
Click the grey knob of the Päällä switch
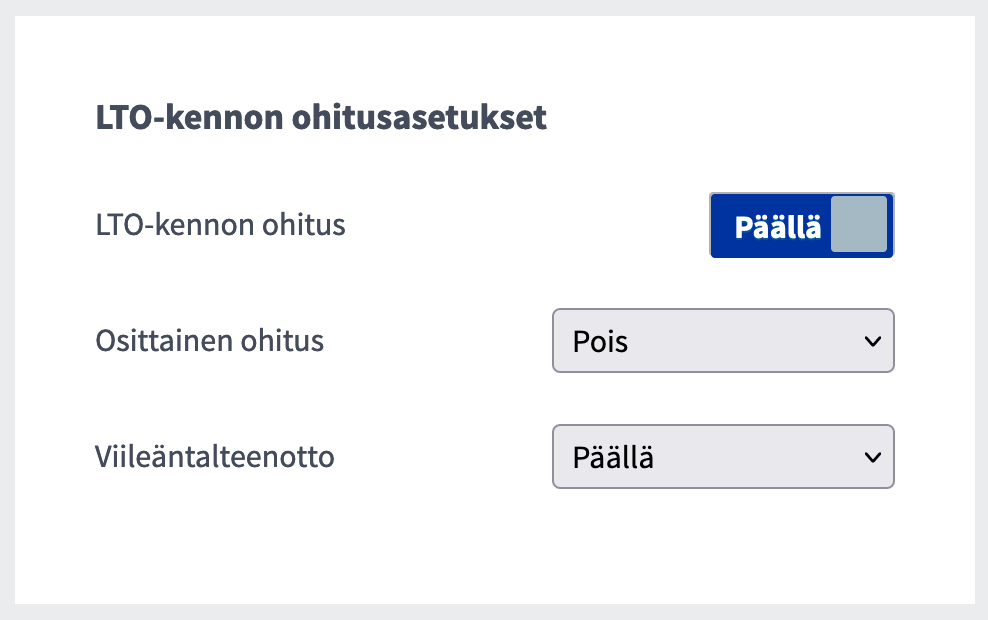pos(858,224)
